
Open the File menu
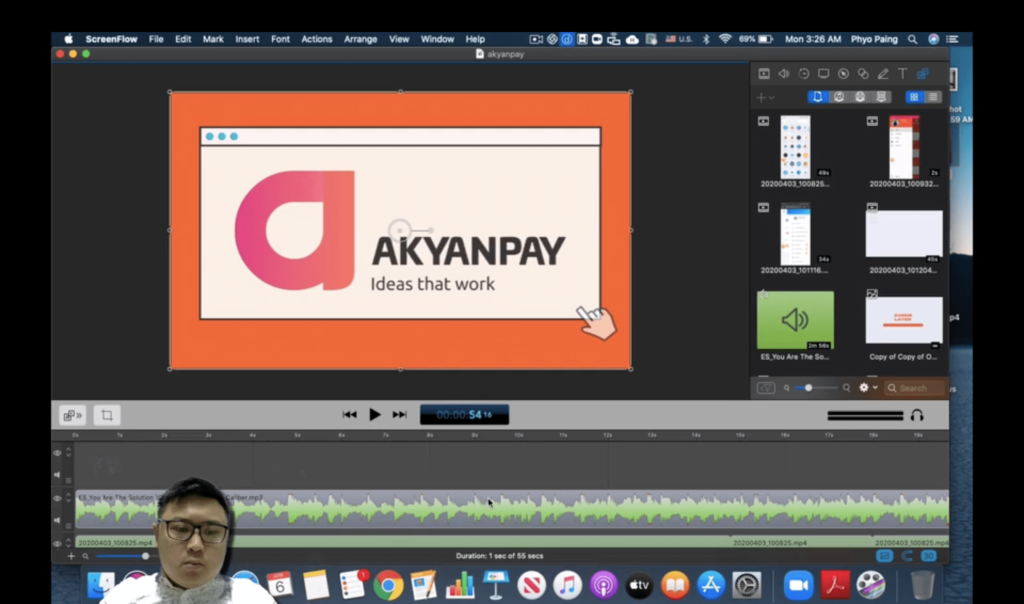click(x=156, y=39)
